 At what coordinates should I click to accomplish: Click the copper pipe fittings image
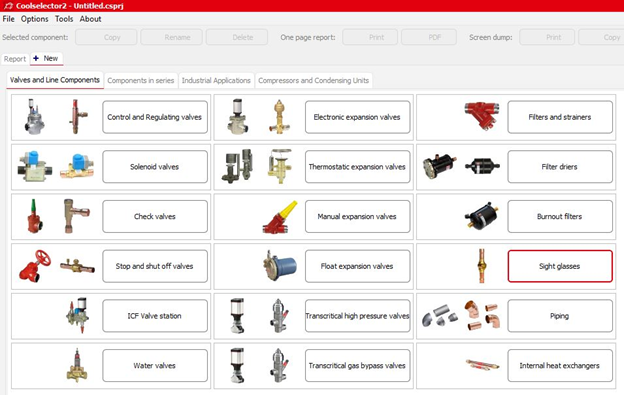click(x=482, y=315)
